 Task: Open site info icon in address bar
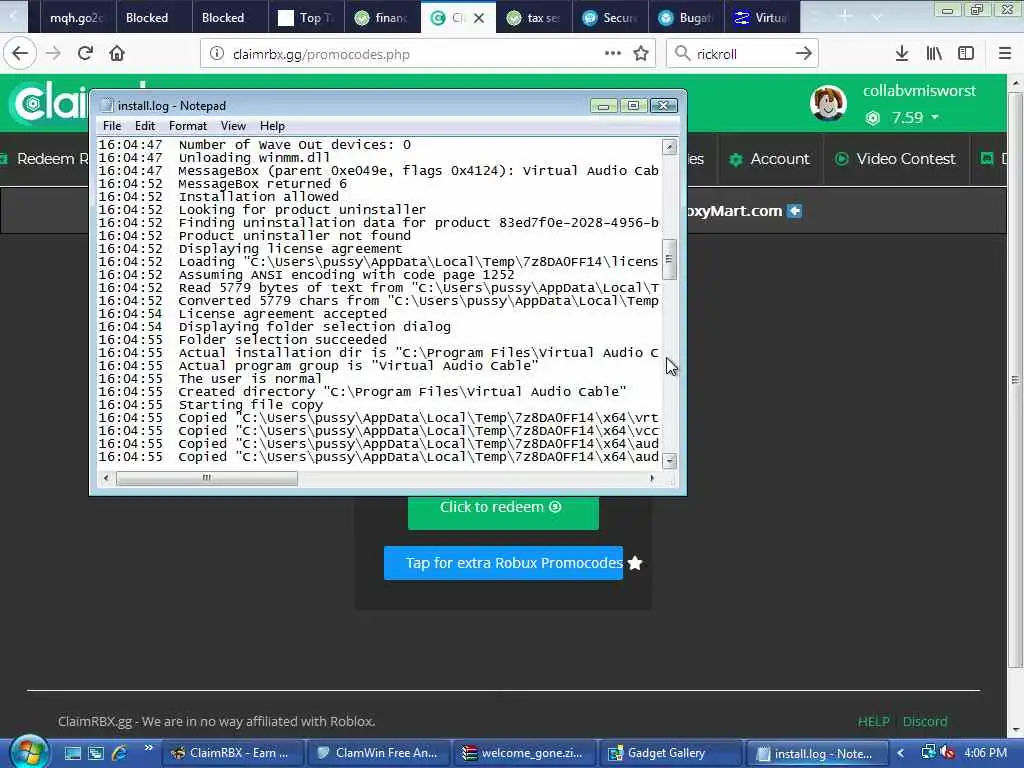point(217,54)
